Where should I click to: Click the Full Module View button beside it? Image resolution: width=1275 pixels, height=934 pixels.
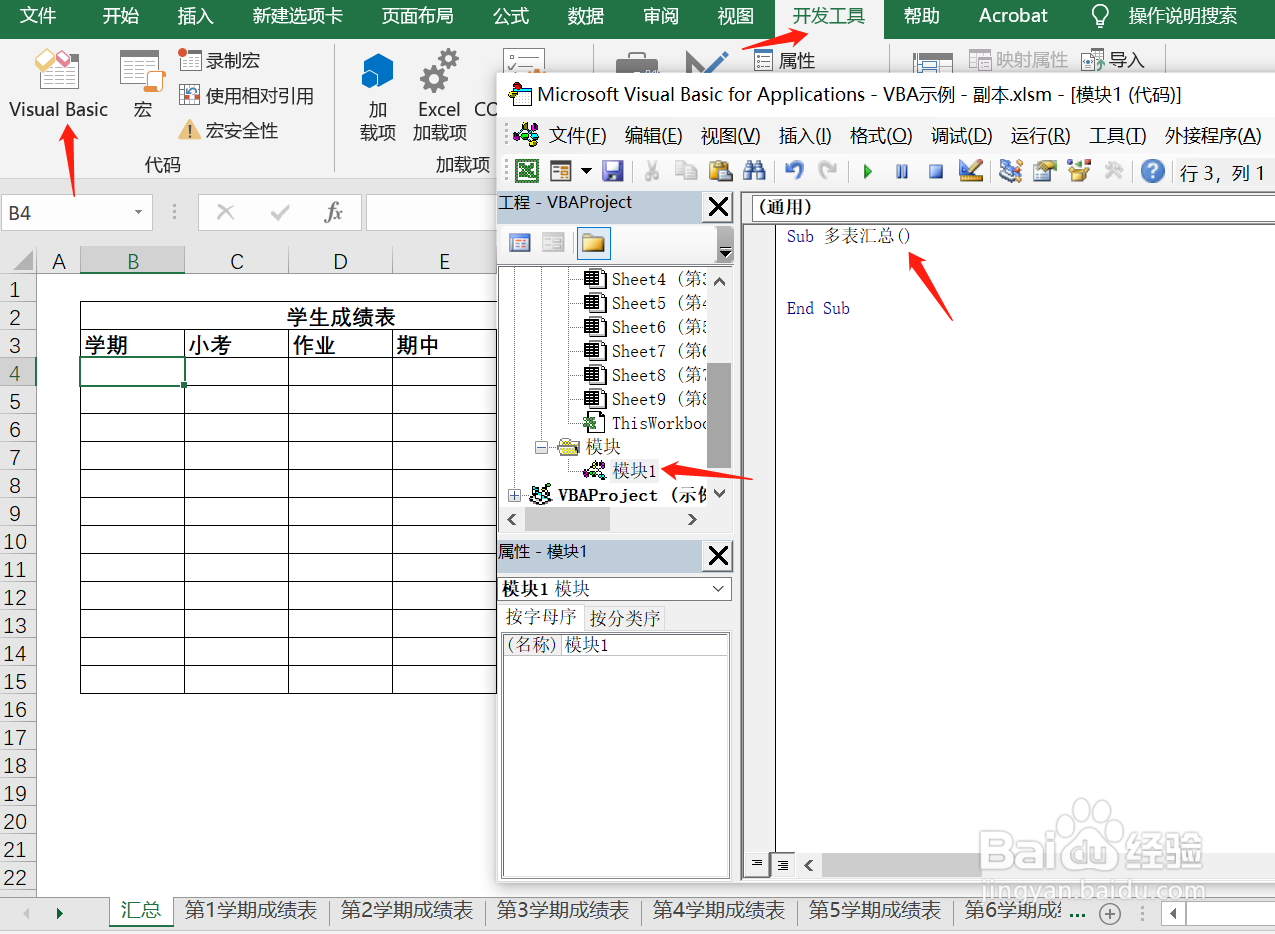(783, 864)
